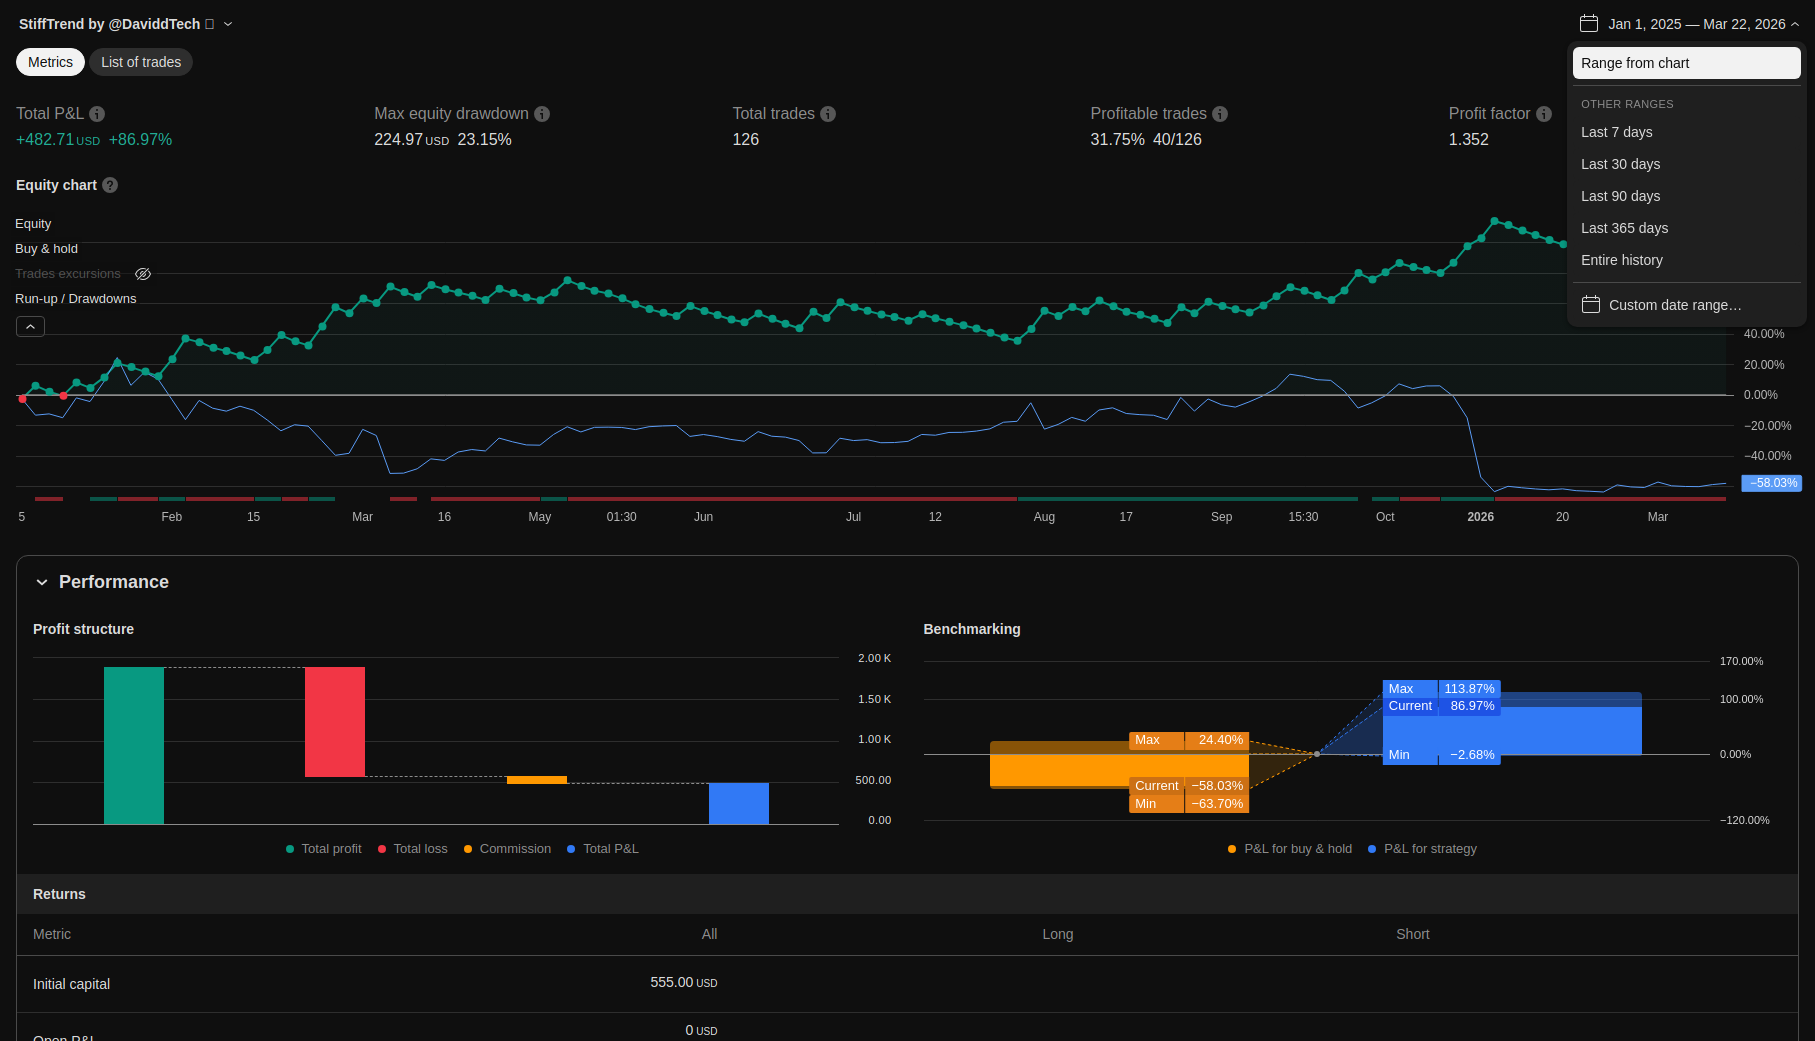
Task: Toggle Run-up / Drawdowns chart series
Action: click(75, 299)
